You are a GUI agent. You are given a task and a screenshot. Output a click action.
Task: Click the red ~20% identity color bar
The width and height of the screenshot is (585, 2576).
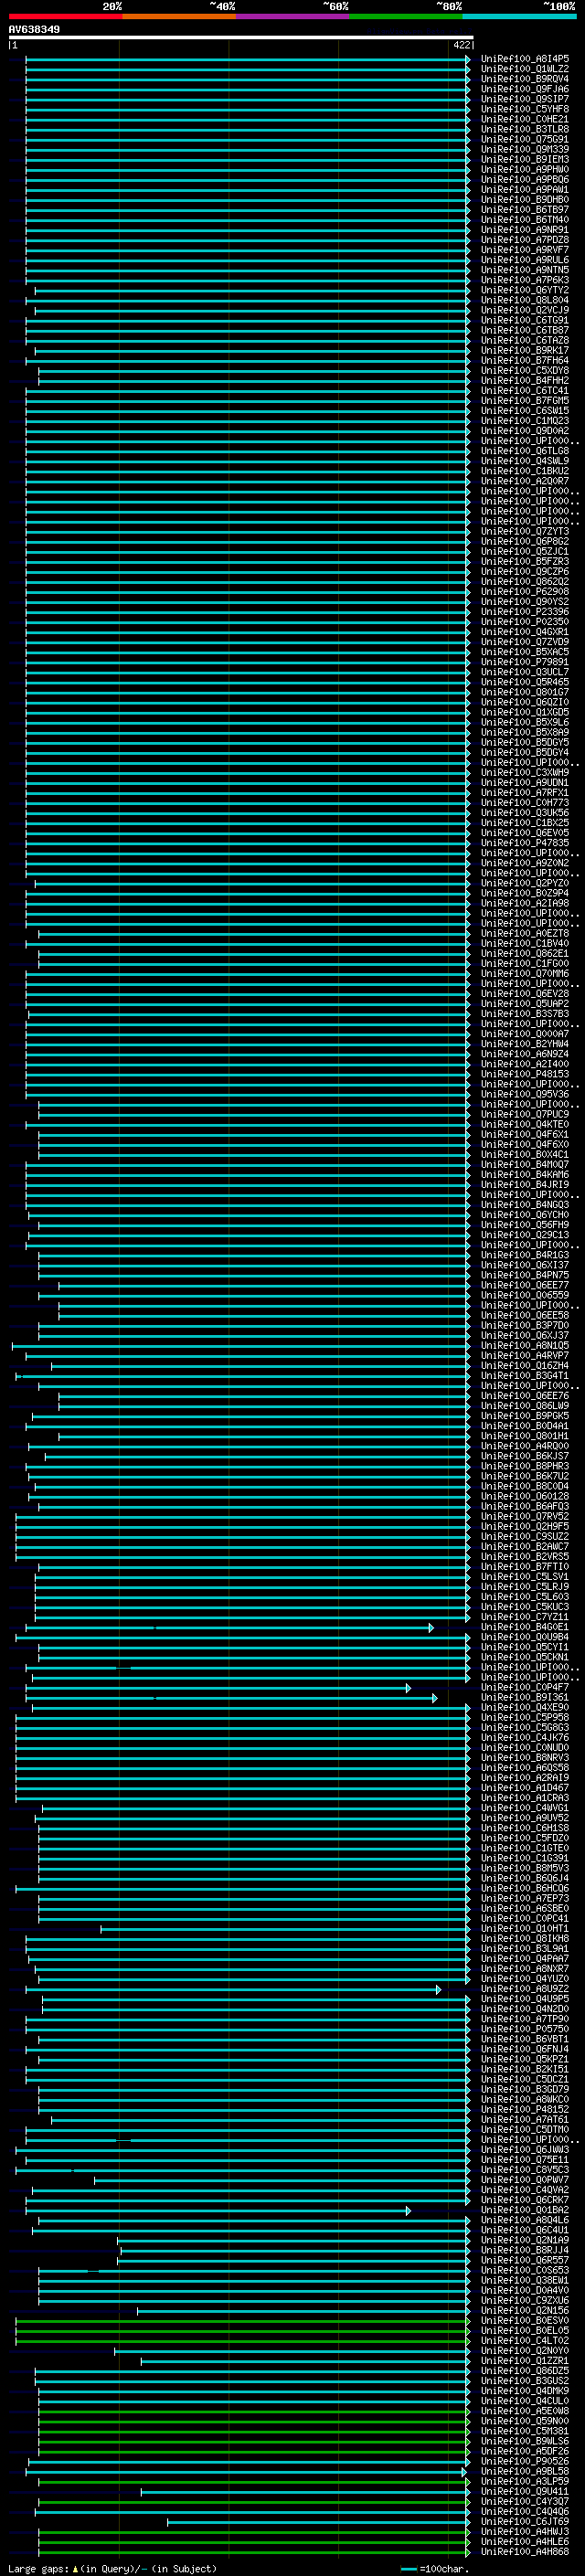coord(65,16)
